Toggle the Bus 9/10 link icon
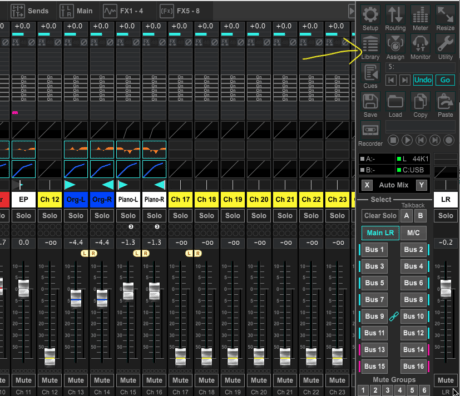The height and width of the screenshot is (396, 460). (394, 316)
